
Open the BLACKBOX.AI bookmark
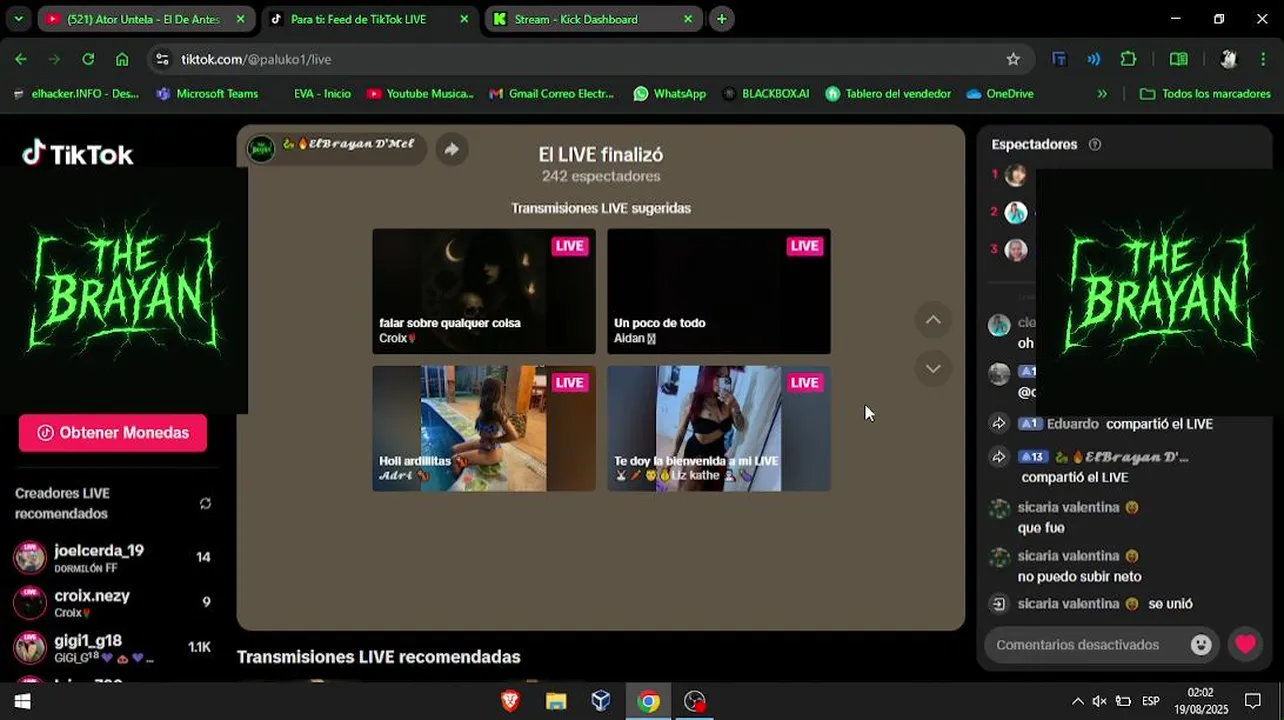765,94
